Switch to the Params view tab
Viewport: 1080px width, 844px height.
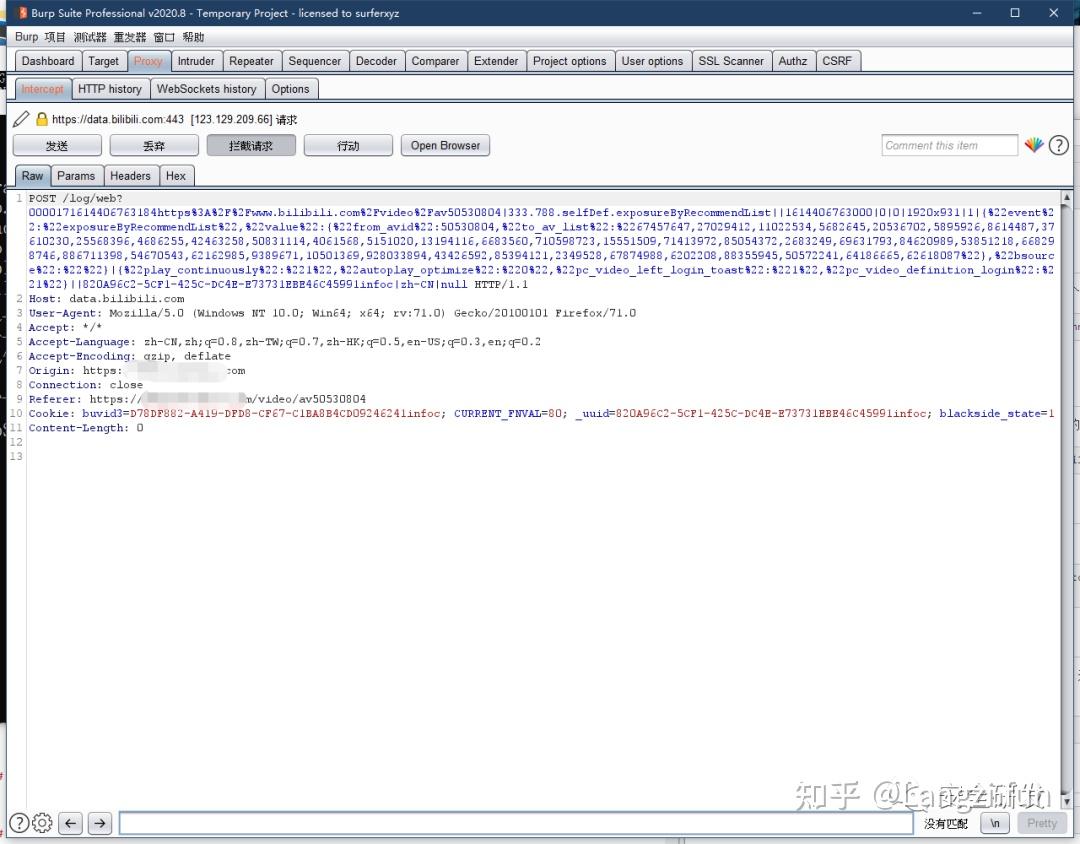tap(76, 176)
